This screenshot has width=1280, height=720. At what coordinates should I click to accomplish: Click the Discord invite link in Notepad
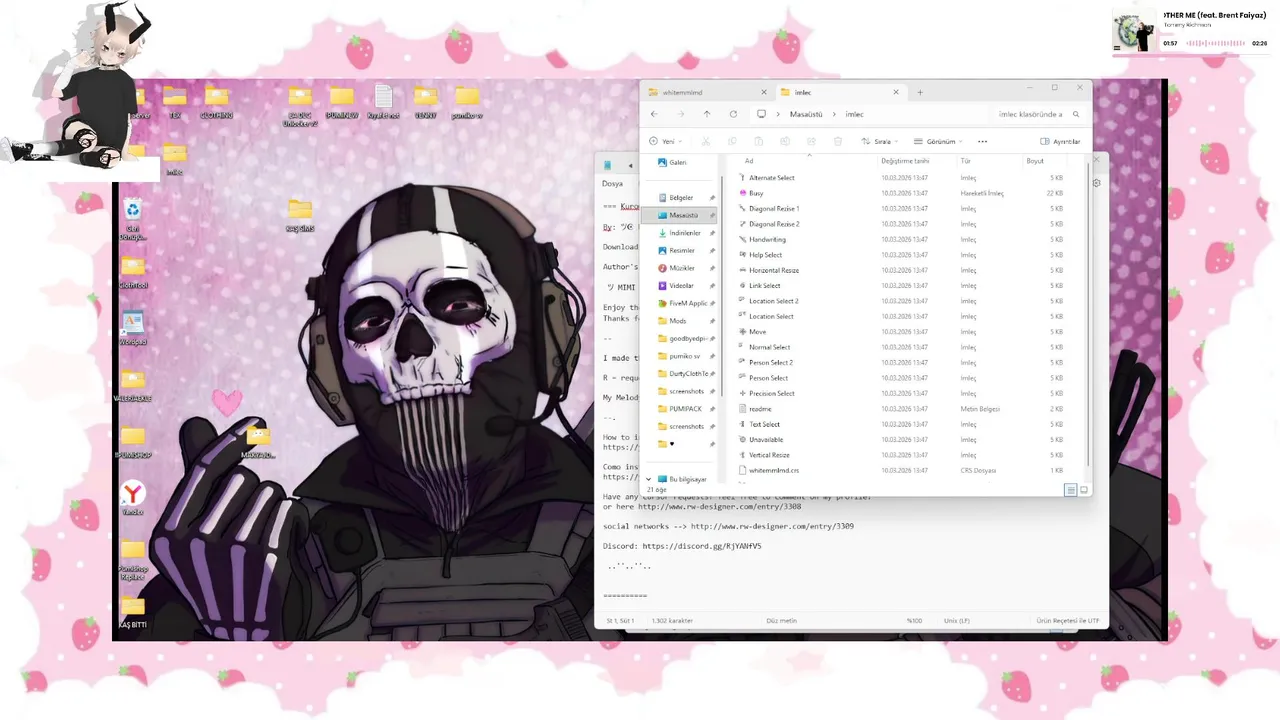pyautogui.click(x=702, y=546)
